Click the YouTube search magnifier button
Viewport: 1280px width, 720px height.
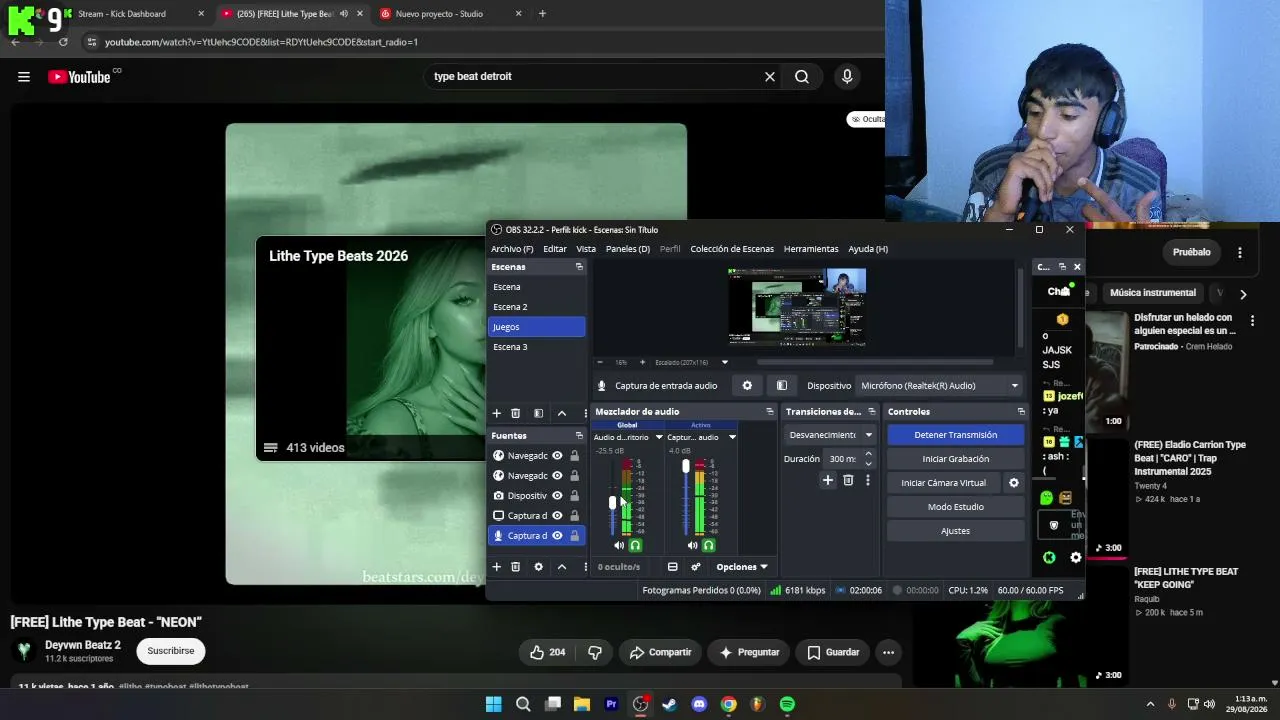802,77
